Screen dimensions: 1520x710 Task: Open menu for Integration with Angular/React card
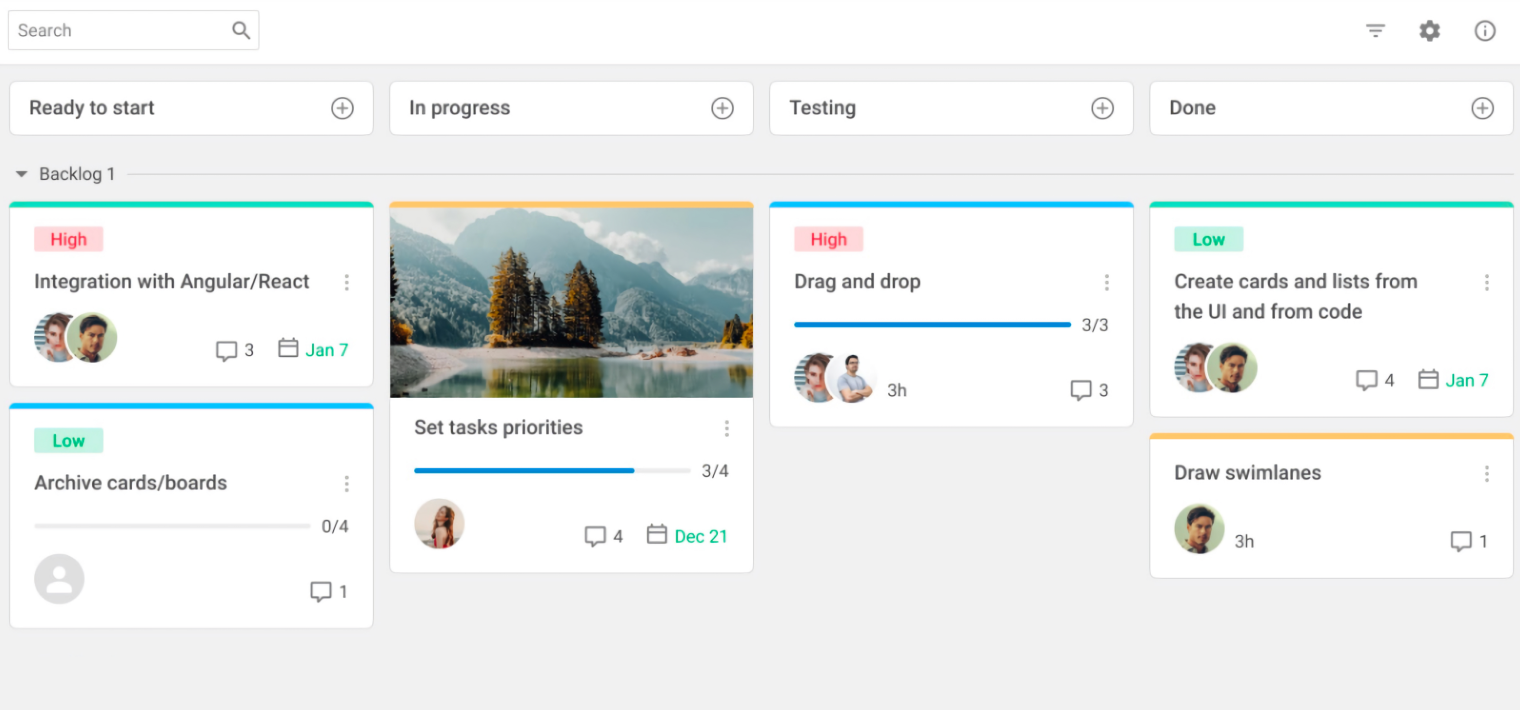(x=347, y=282)
